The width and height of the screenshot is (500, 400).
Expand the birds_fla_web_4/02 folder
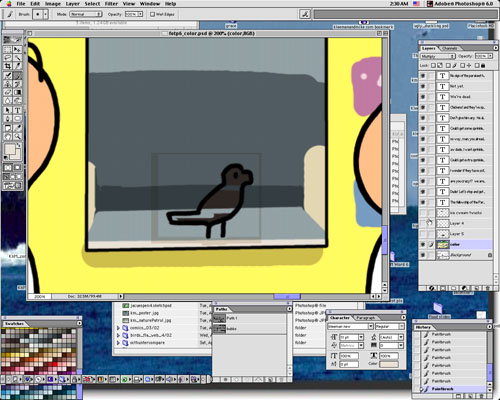pyautogui.click(x=118, y=335)
